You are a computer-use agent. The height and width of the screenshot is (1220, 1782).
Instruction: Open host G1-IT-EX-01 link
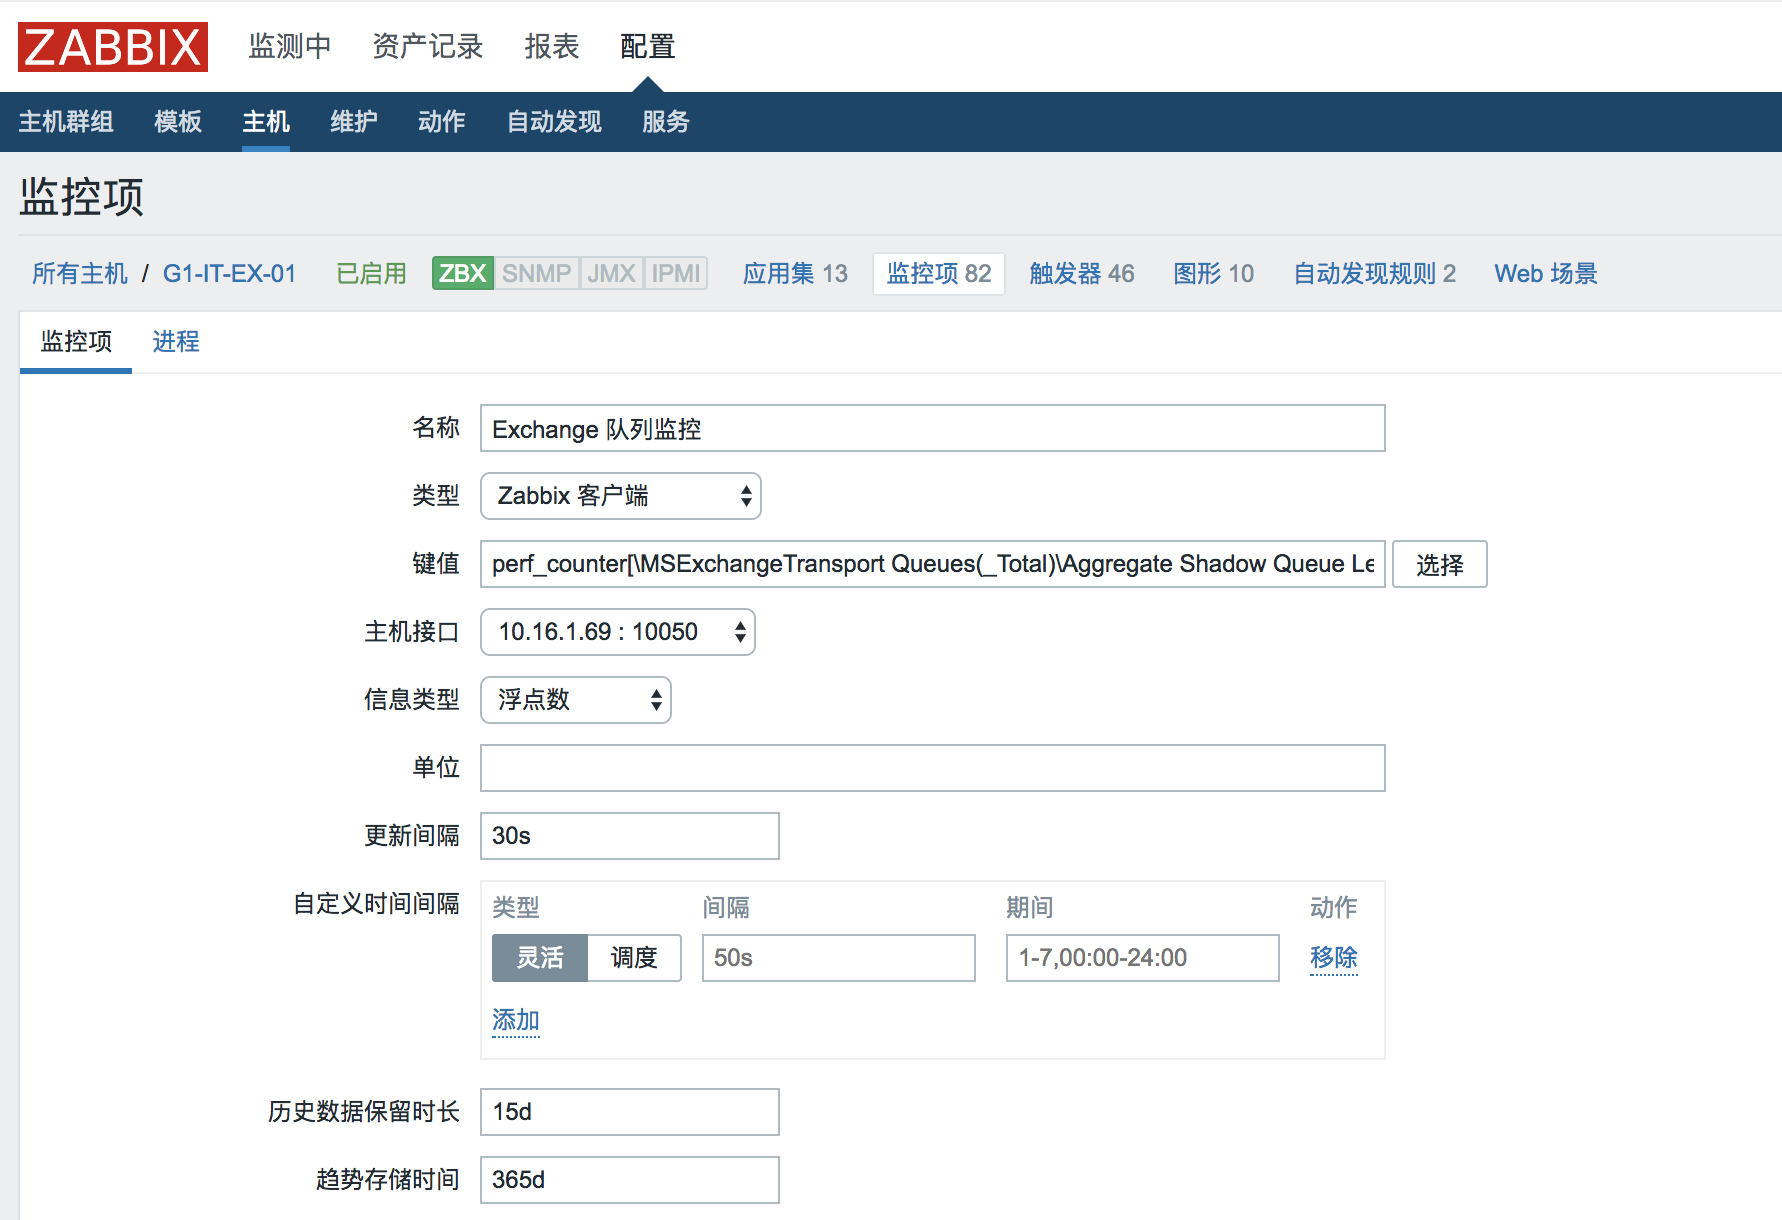pos(230,274)
